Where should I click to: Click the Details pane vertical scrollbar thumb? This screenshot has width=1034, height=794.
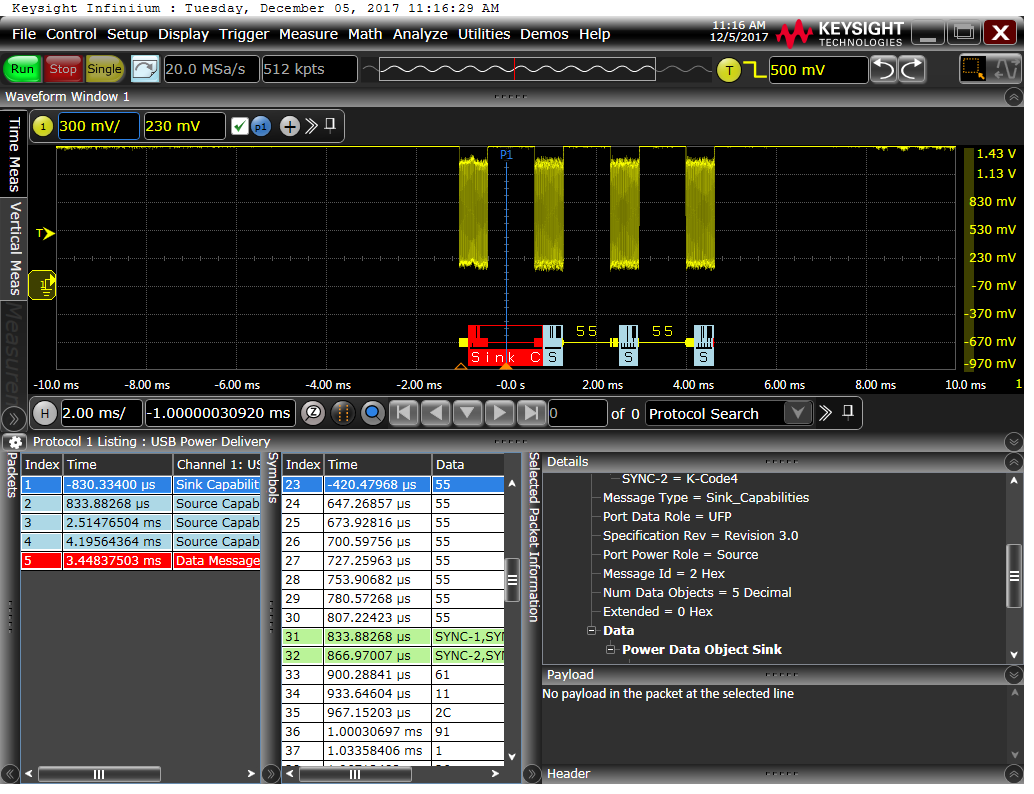(x=1014, y=576)
